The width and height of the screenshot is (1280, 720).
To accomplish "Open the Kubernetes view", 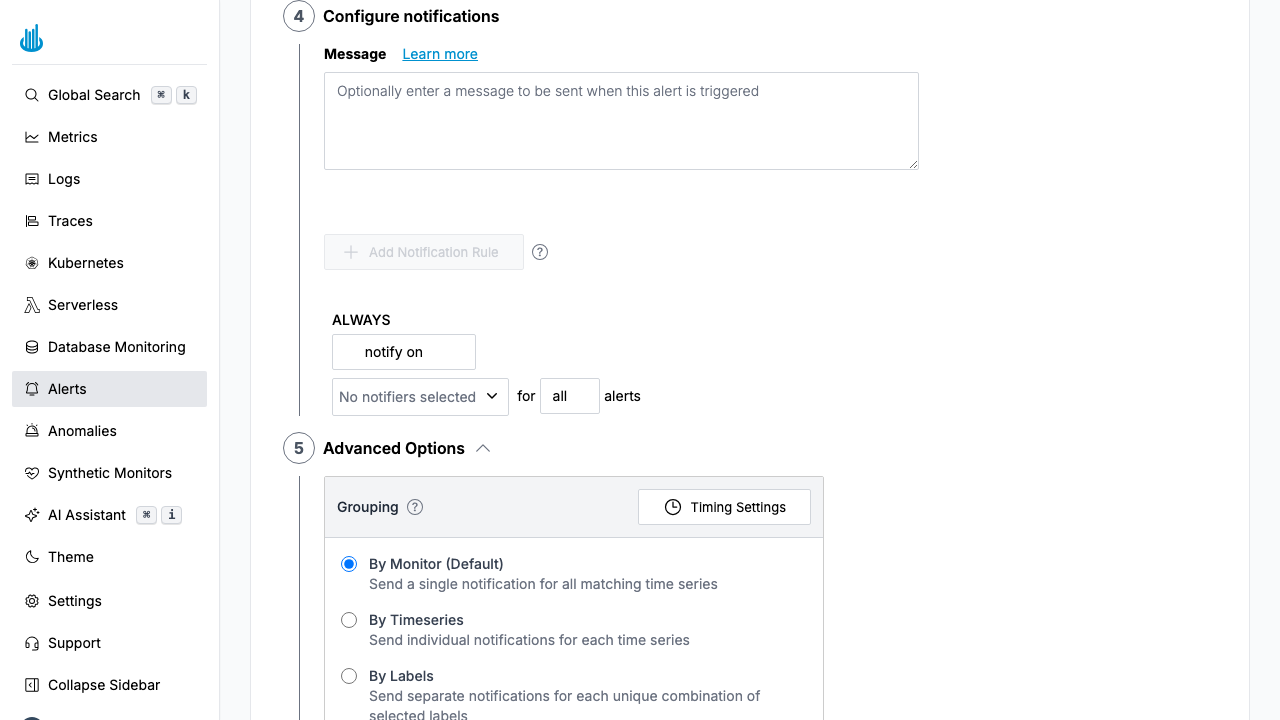I will point(83,263).
